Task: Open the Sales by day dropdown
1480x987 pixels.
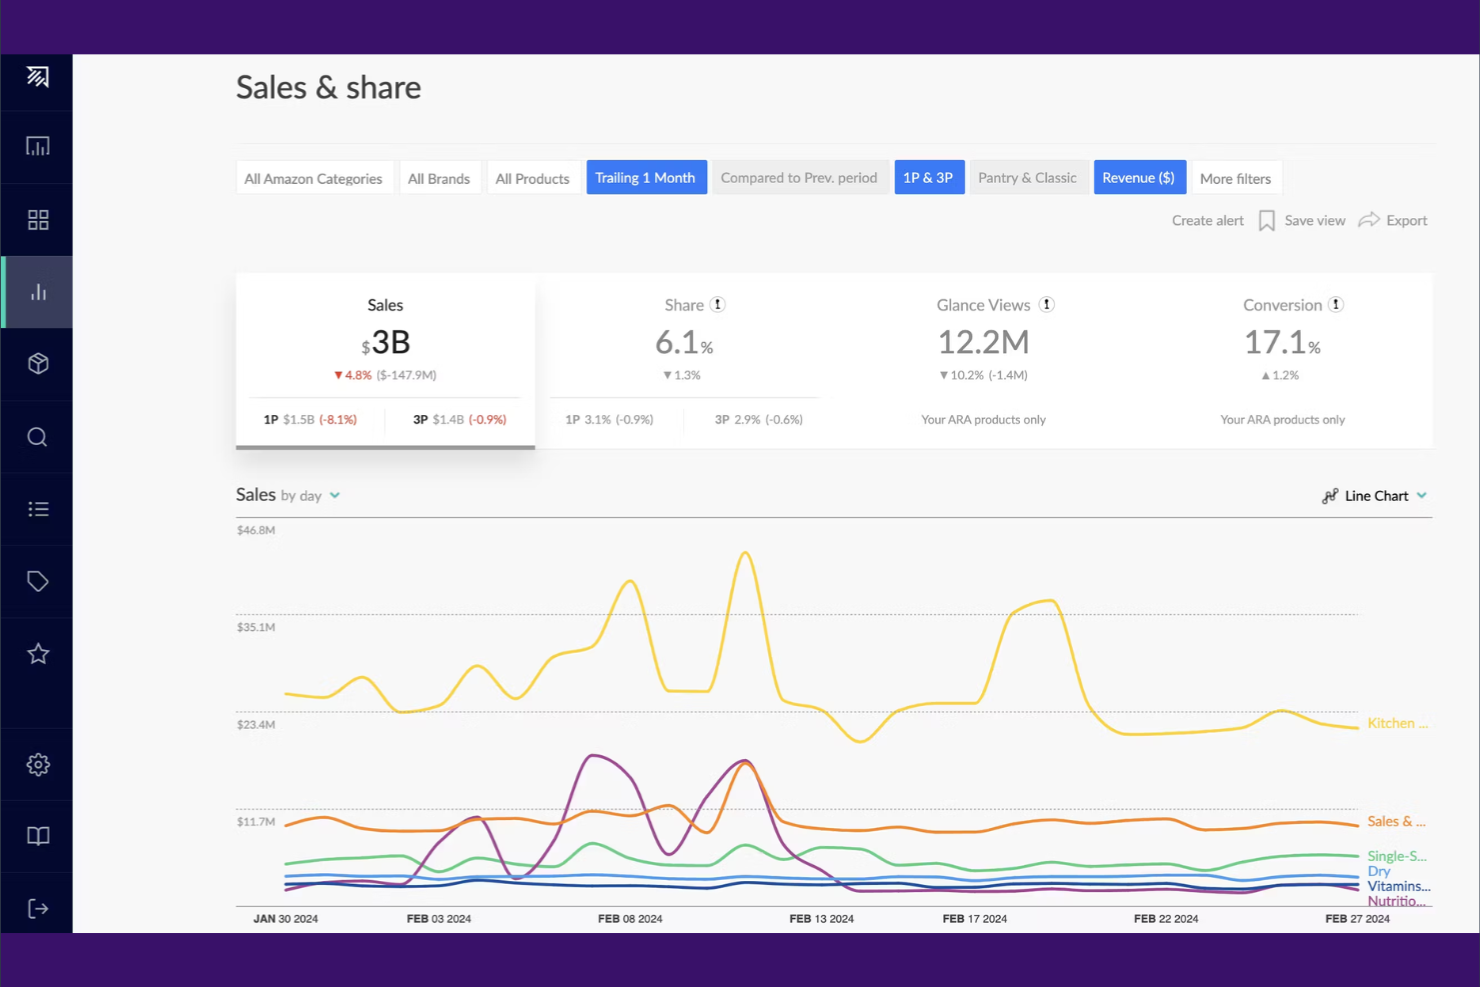Action: [334, 495]
